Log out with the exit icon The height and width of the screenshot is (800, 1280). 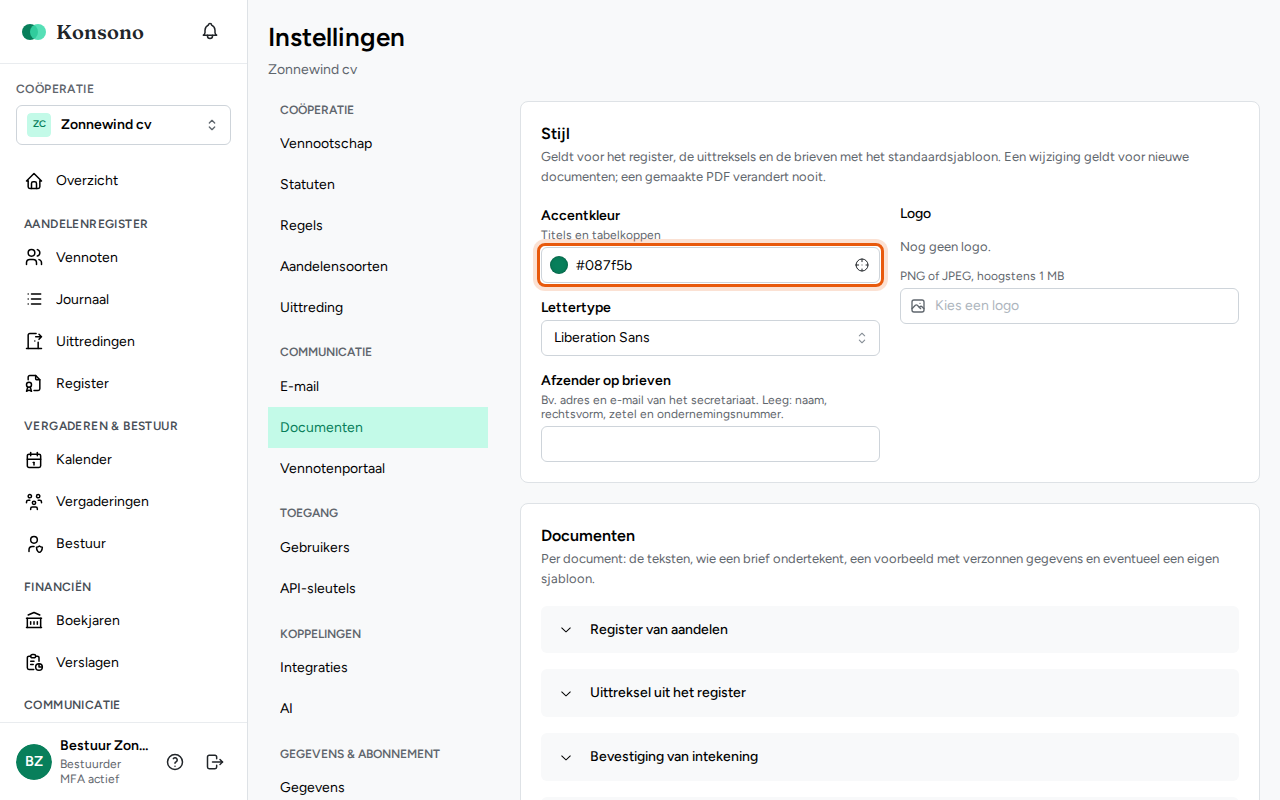click(x=214, y=762)
